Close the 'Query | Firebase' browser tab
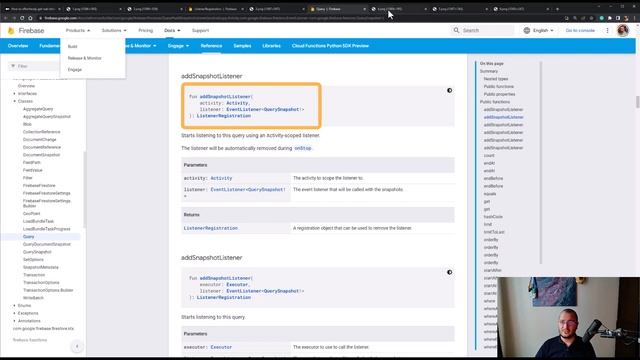This screenshot has height=360, width=640. tap(364, 9)
